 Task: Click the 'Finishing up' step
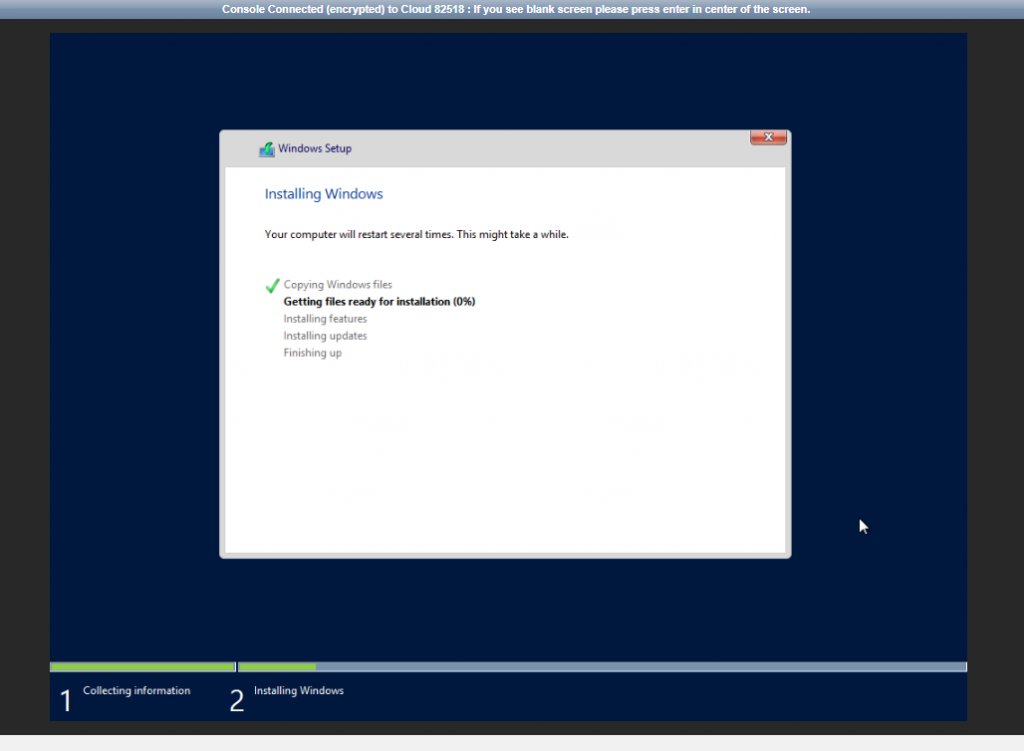(x=312, y=353)
